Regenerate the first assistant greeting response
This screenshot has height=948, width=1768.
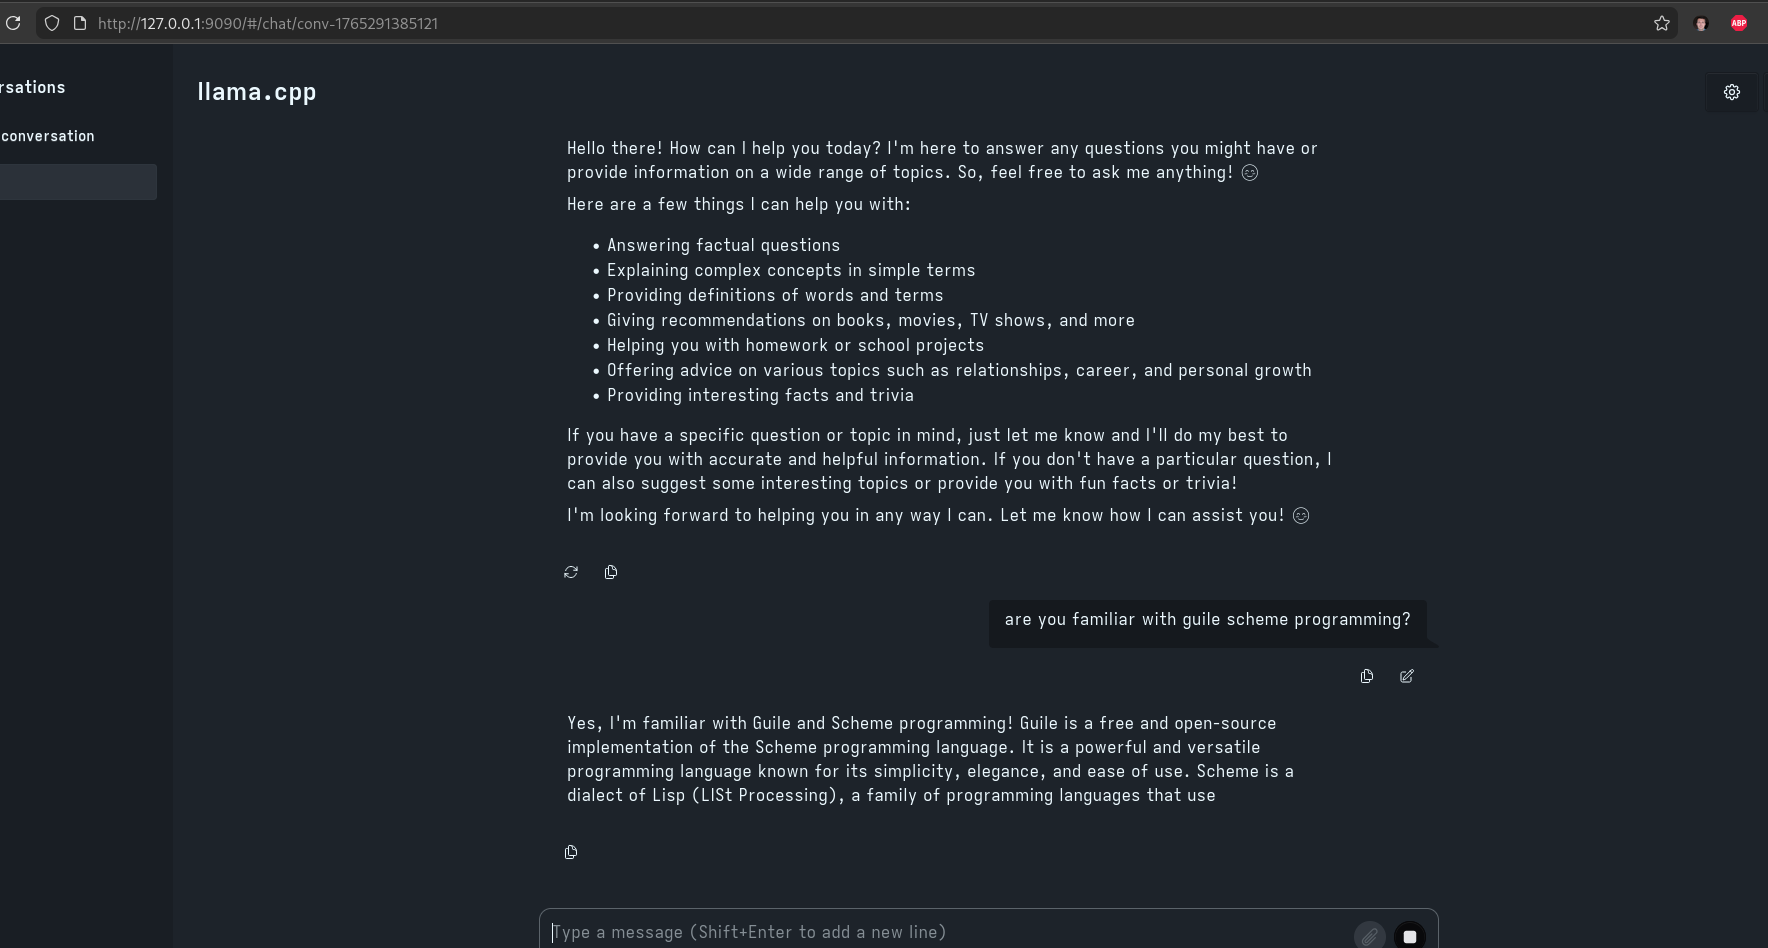(571, 572)
